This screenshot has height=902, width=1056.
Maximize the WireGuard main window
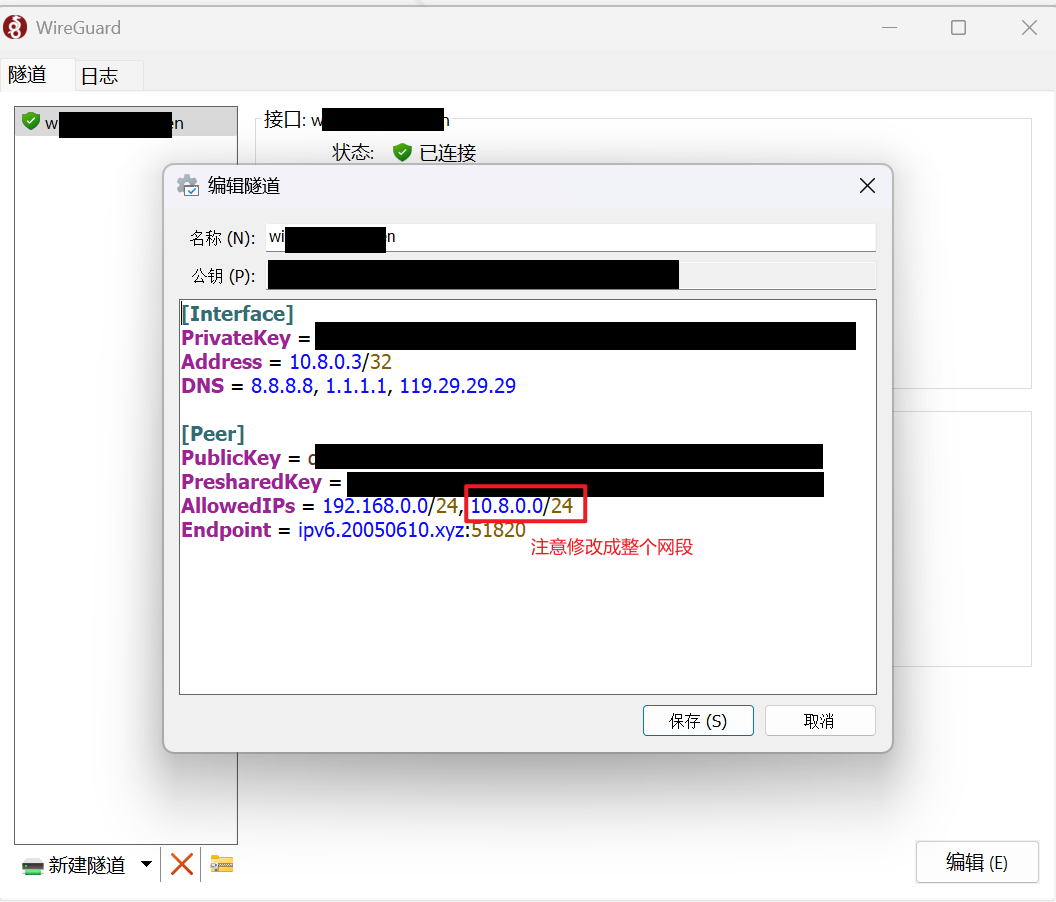pyautogui.click(x=958, y=28)
